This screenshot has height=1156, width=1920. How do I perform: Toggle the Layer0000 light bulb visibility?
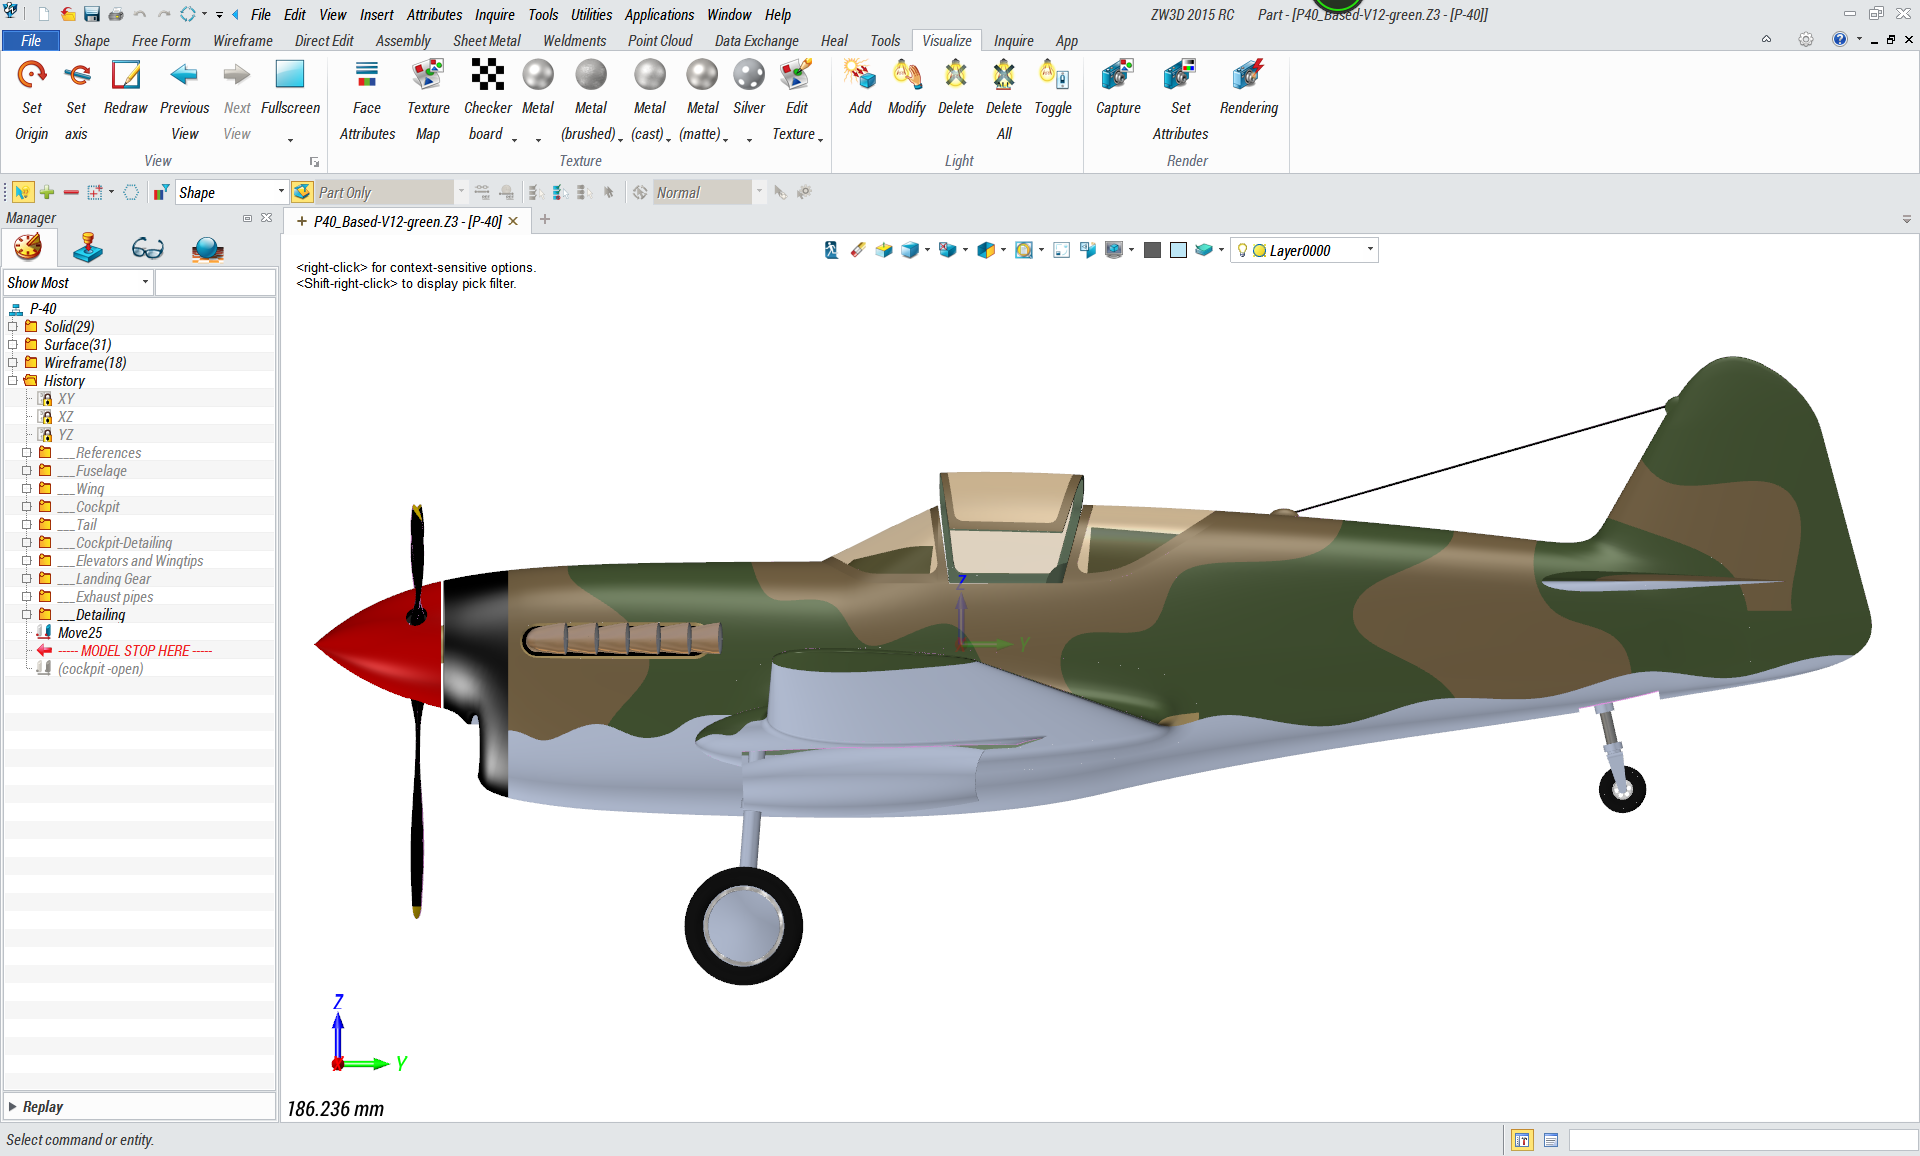[1242, 250]
